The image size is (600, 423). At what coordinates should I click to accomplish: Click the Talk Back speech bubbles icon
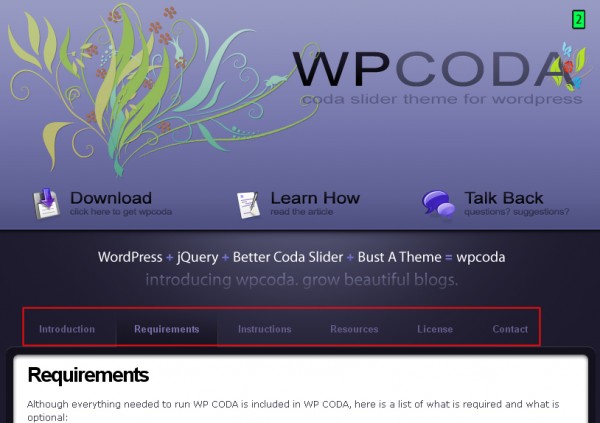(x=439, y=203)
